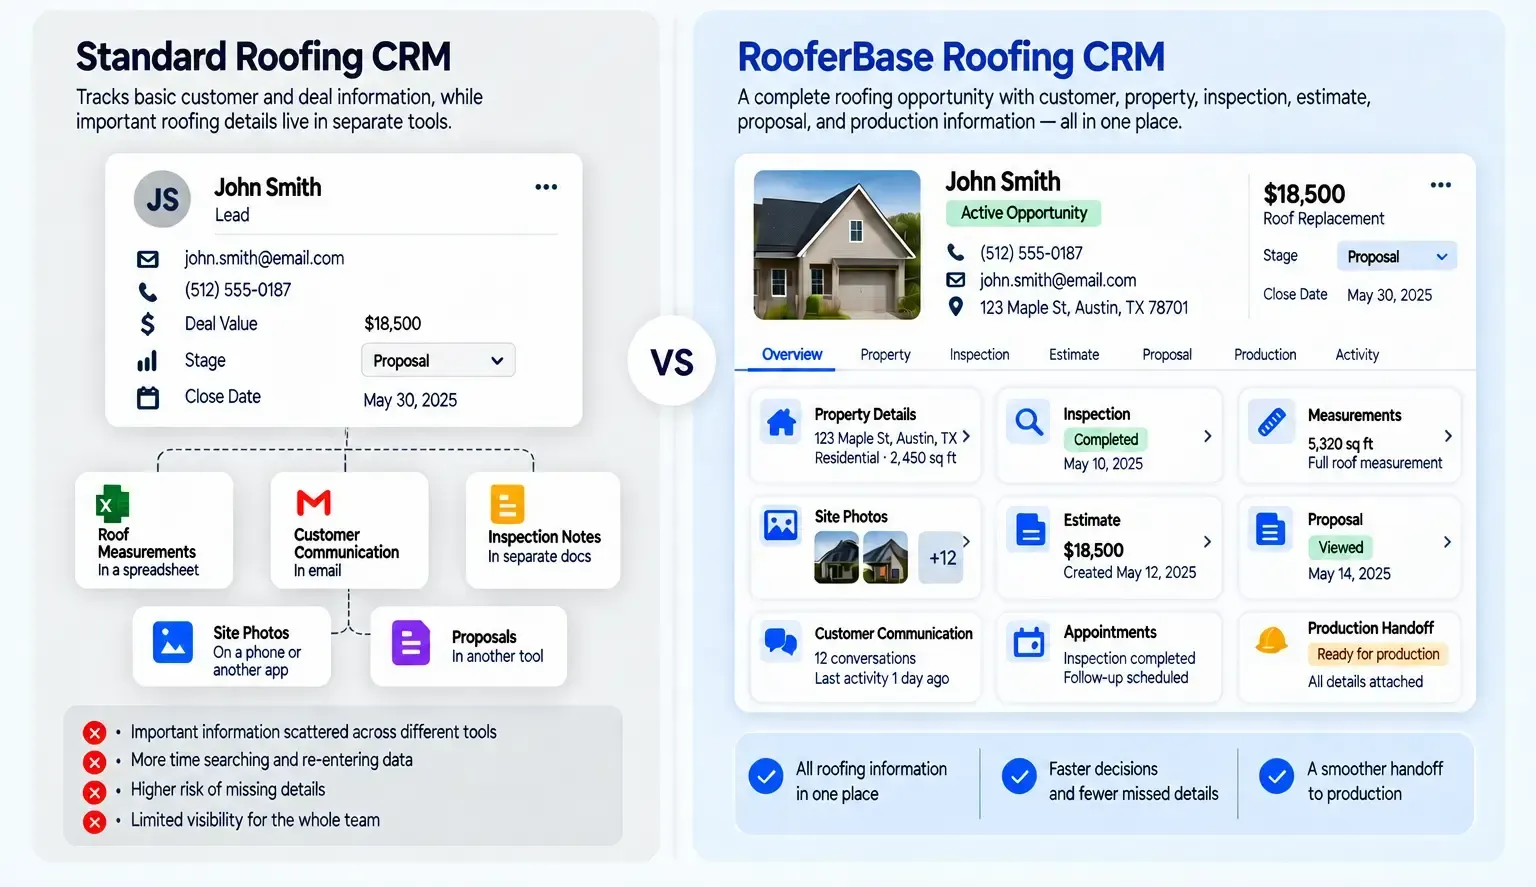Switch to the Property tab
Screen dimensions: 1536x887
[885, 355]
